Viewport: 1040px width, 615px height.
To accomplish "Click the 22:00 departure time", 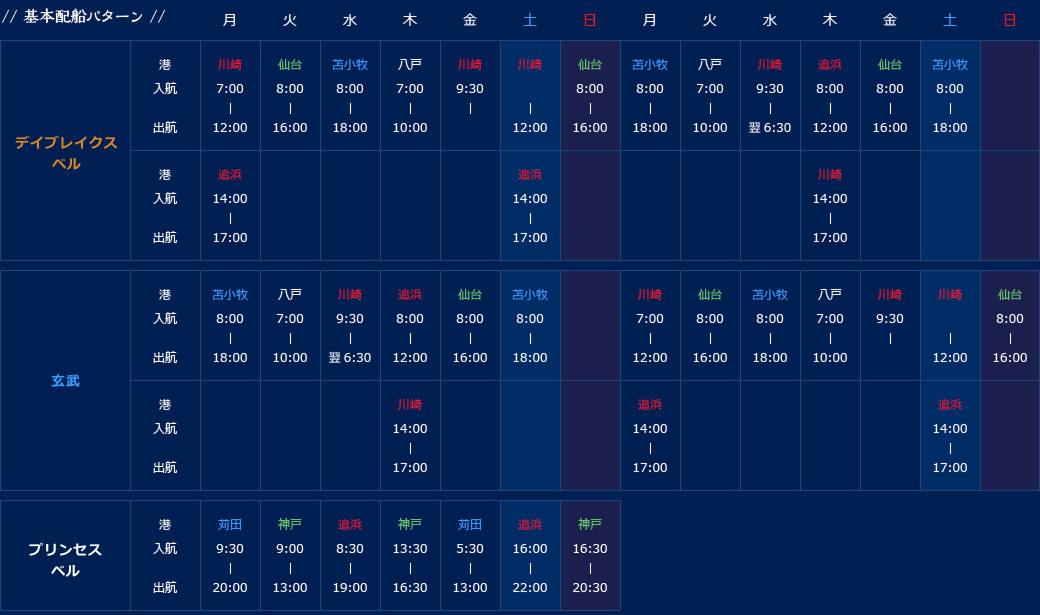I will tap(530, 588).
